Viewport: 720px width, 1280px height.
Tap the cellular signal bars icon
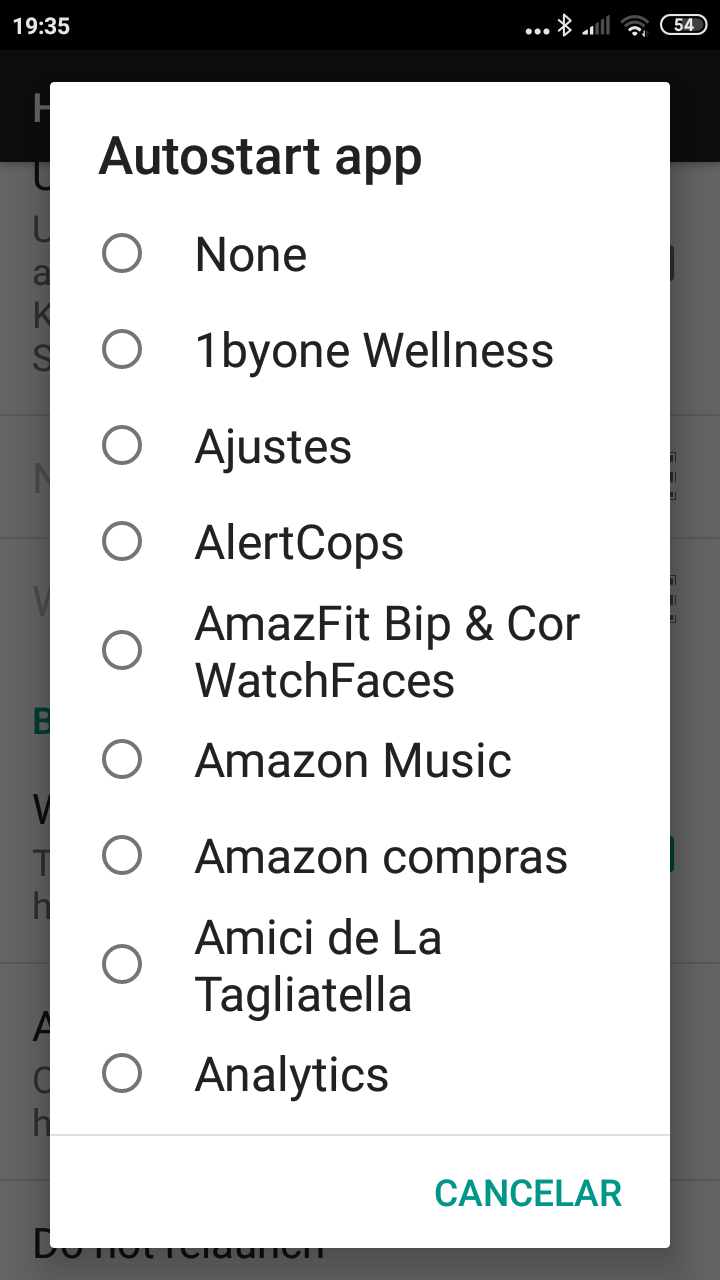[596, 26]
